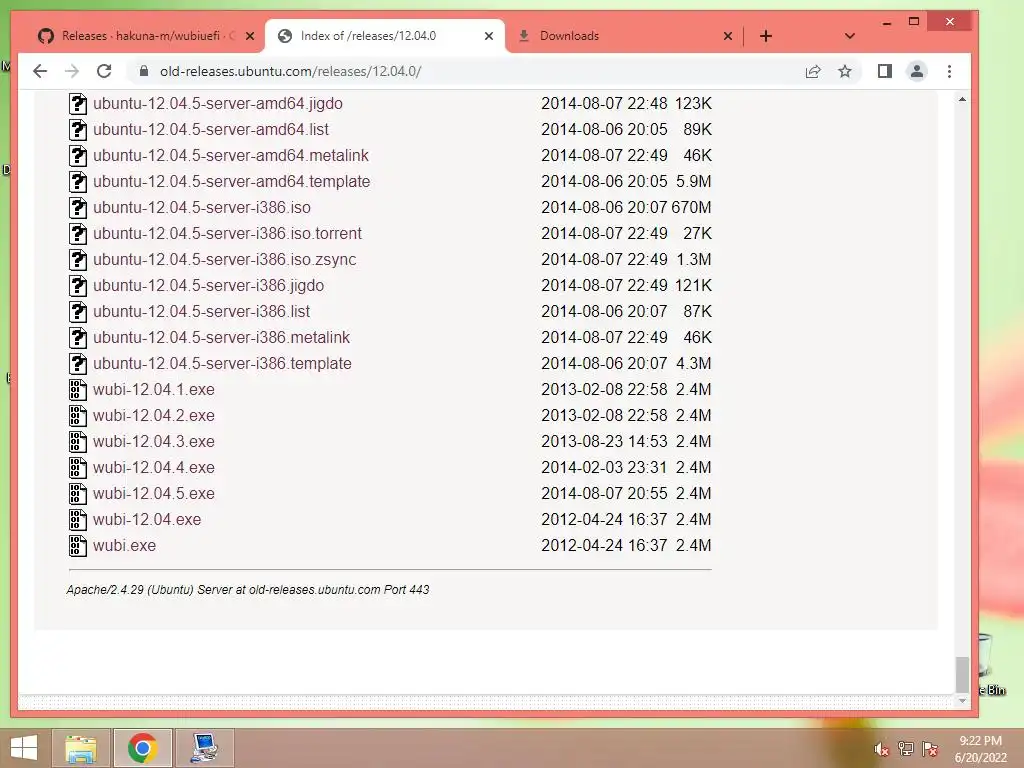
Task: Download wubi-12.04.exe
Action: (x=147, y=520)
